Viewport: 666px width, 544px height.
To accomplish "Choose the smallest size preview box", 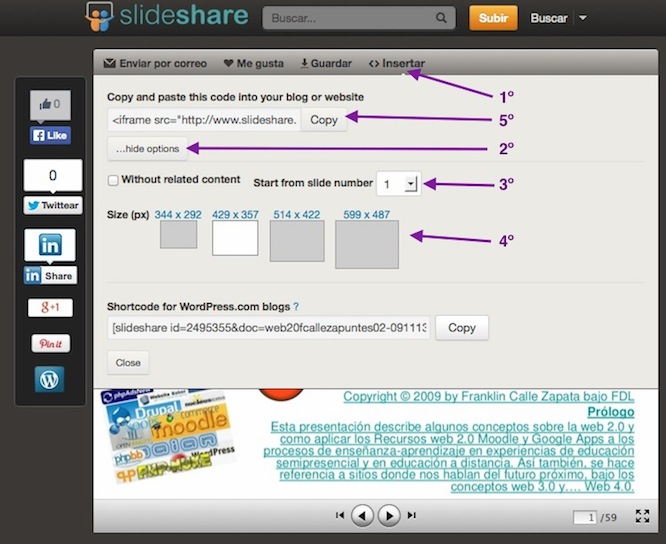I will (x=178, y=234).
